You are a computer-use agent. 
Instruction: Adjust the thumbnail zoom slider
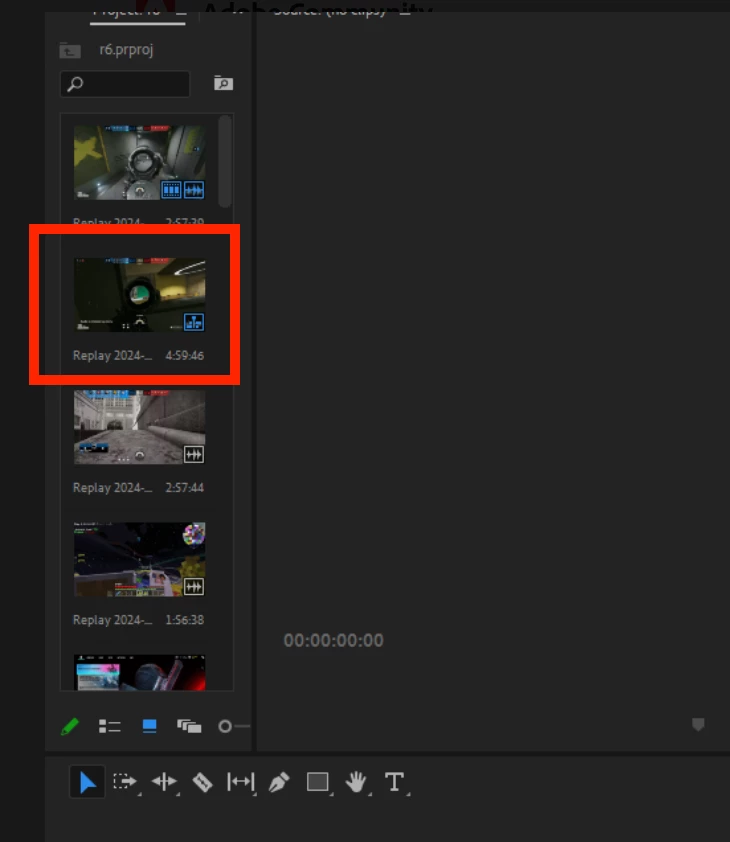(x=234, y=727)
